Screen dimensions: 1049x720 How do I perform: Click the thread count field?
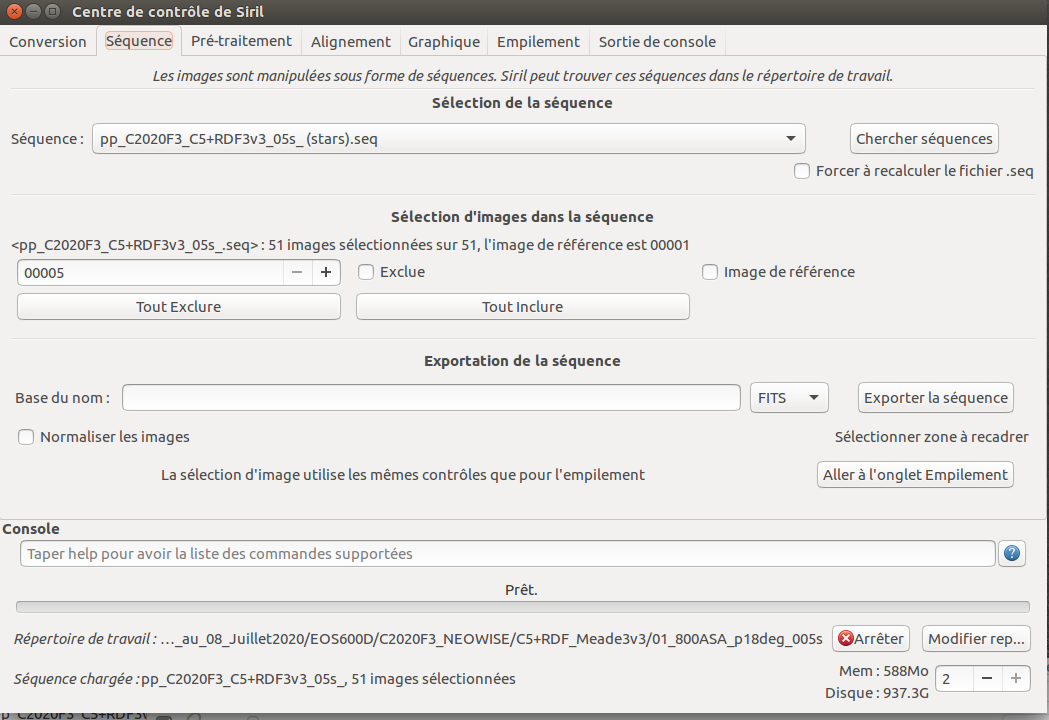[x=954, y=679]
